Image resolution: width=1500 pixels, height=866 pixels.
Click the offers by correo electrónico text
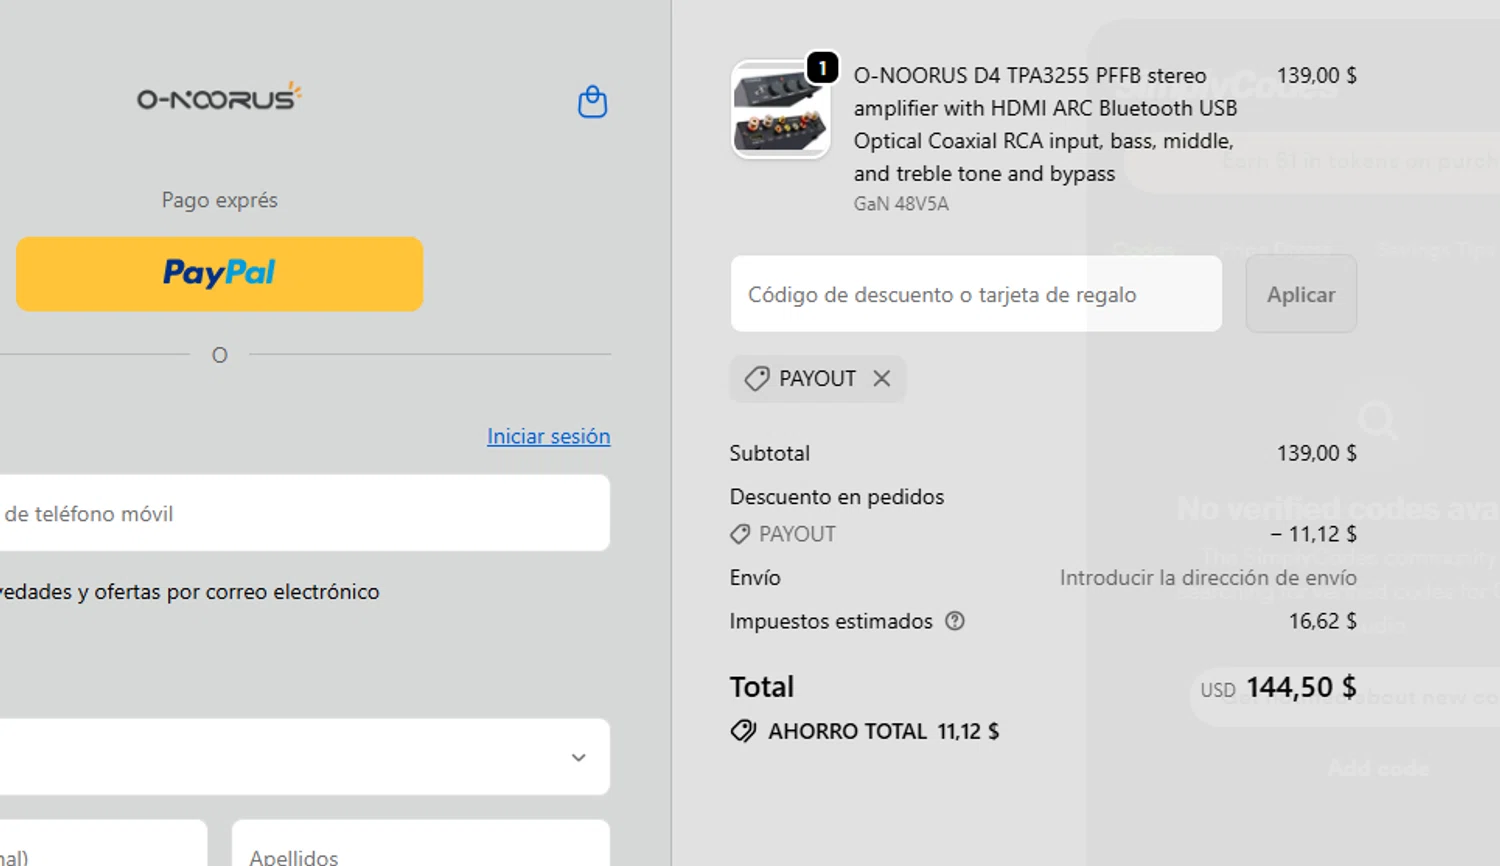coord(190,592)
